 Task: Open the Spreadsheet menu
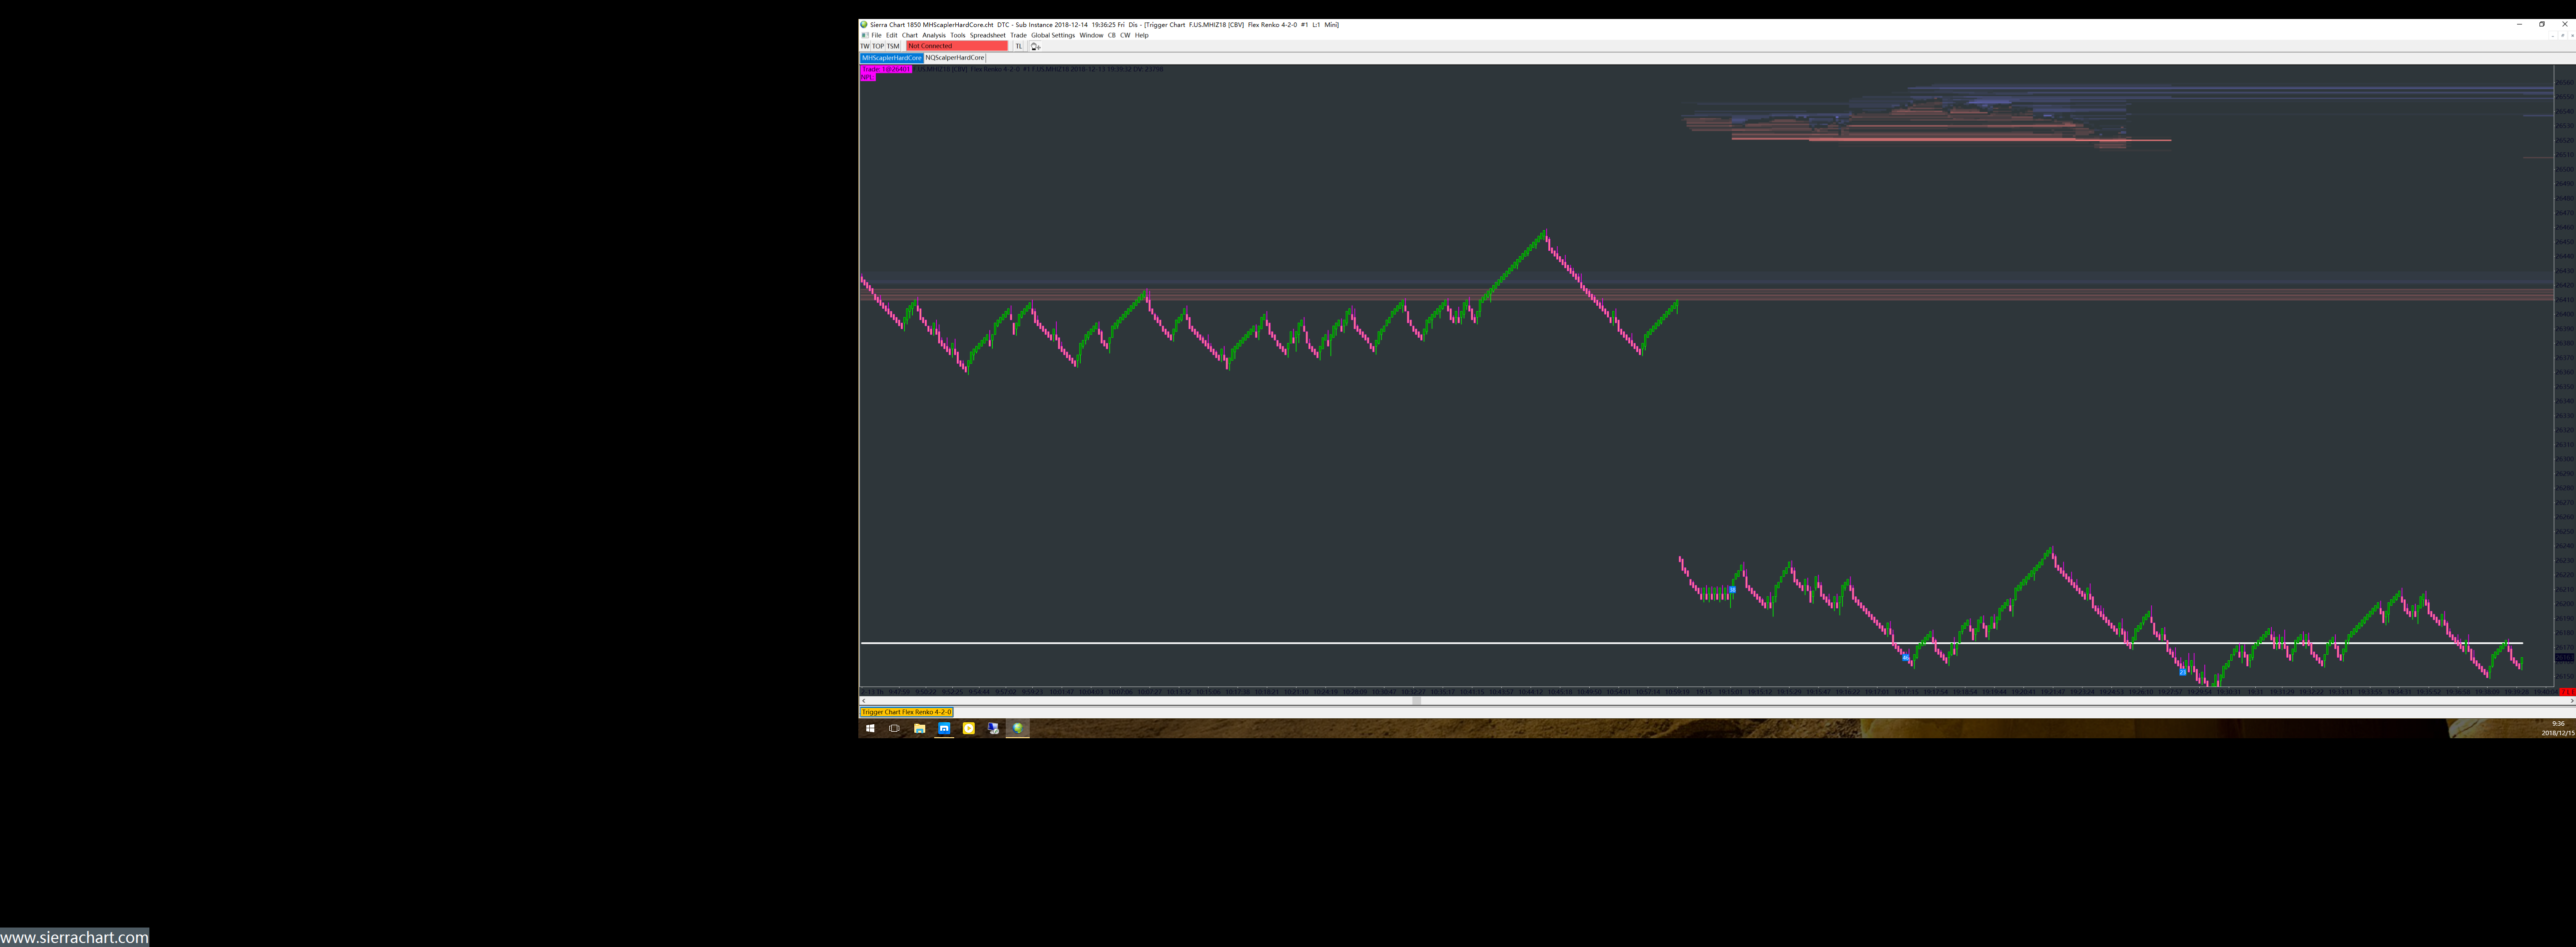(987, 35)
